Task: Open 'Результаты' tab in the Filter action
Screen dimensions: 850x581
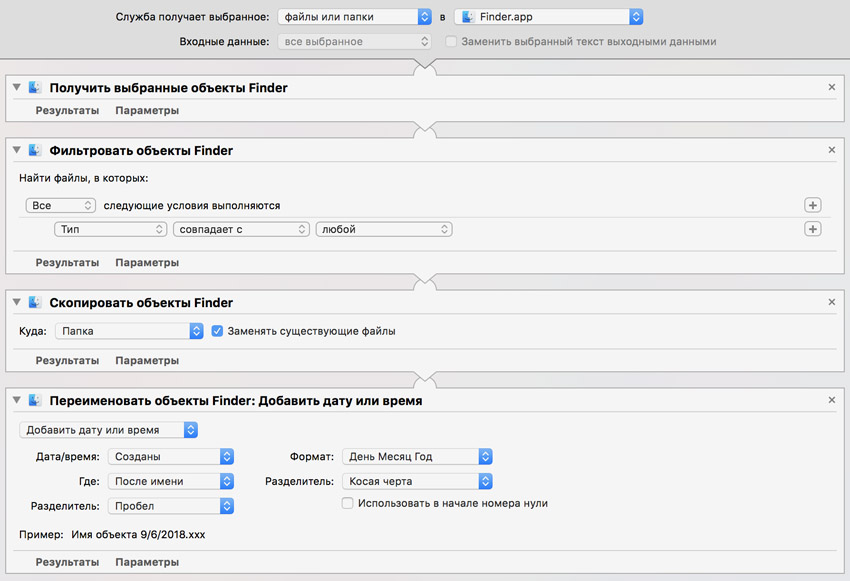Action: tap(67, 263)
